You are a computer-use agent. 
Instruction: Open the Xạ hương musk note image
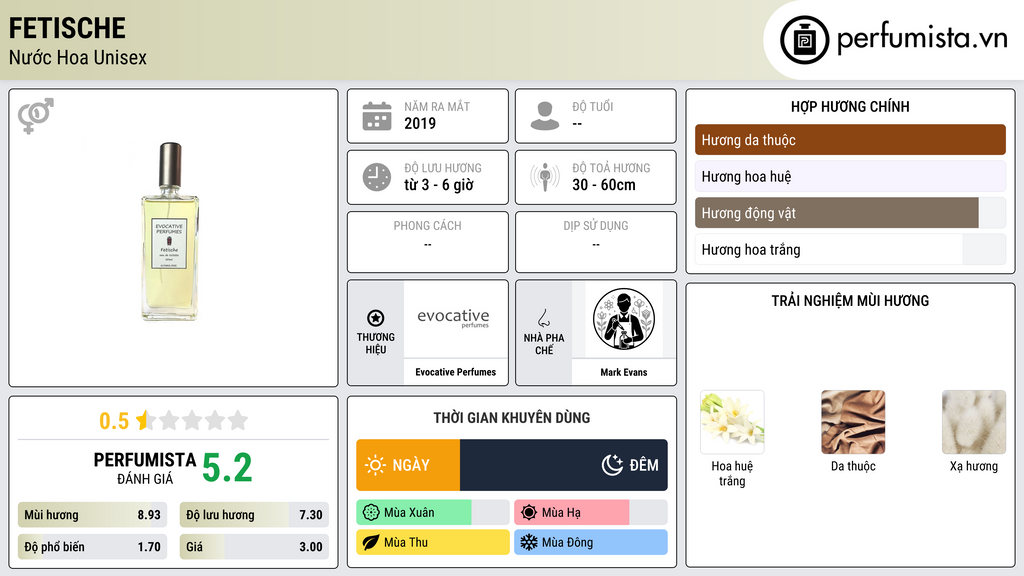pos(974,422)
